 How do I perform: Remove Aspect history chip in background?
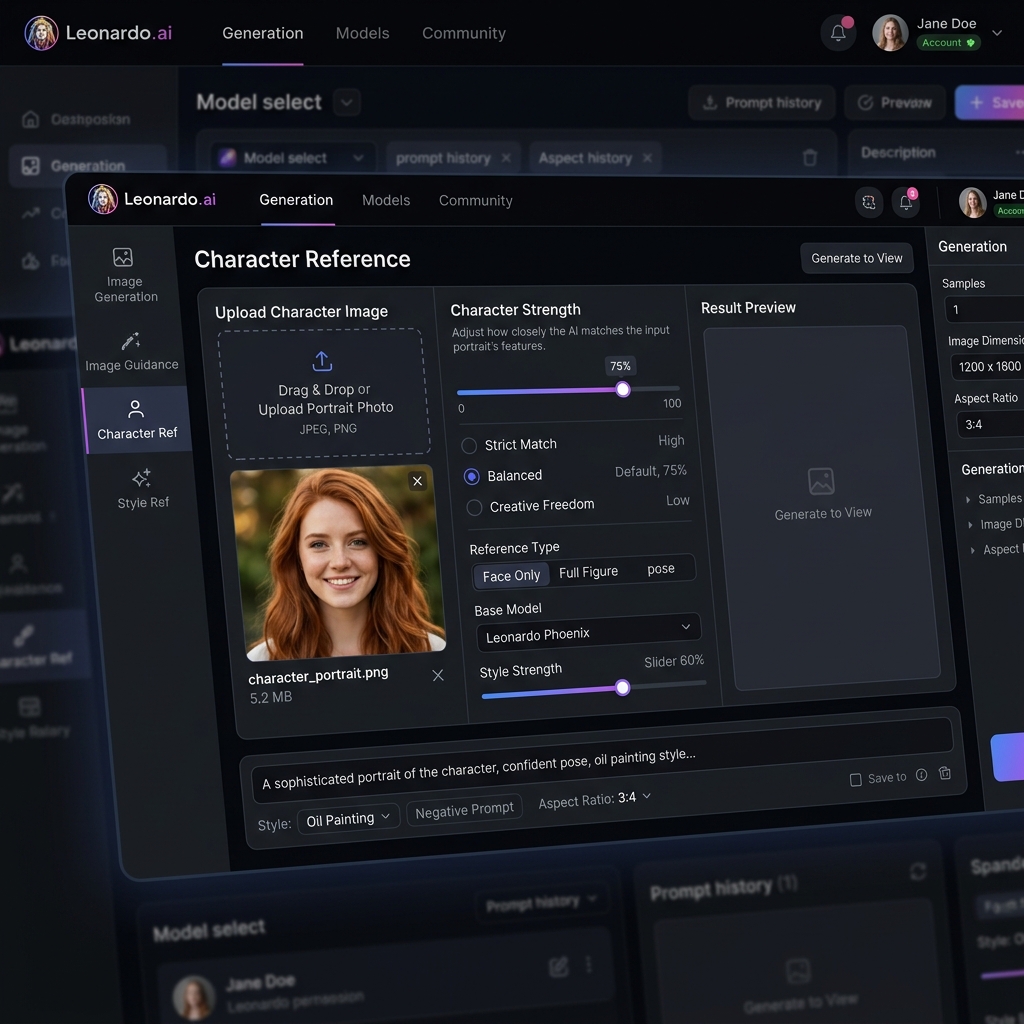[x=647, y=158]
